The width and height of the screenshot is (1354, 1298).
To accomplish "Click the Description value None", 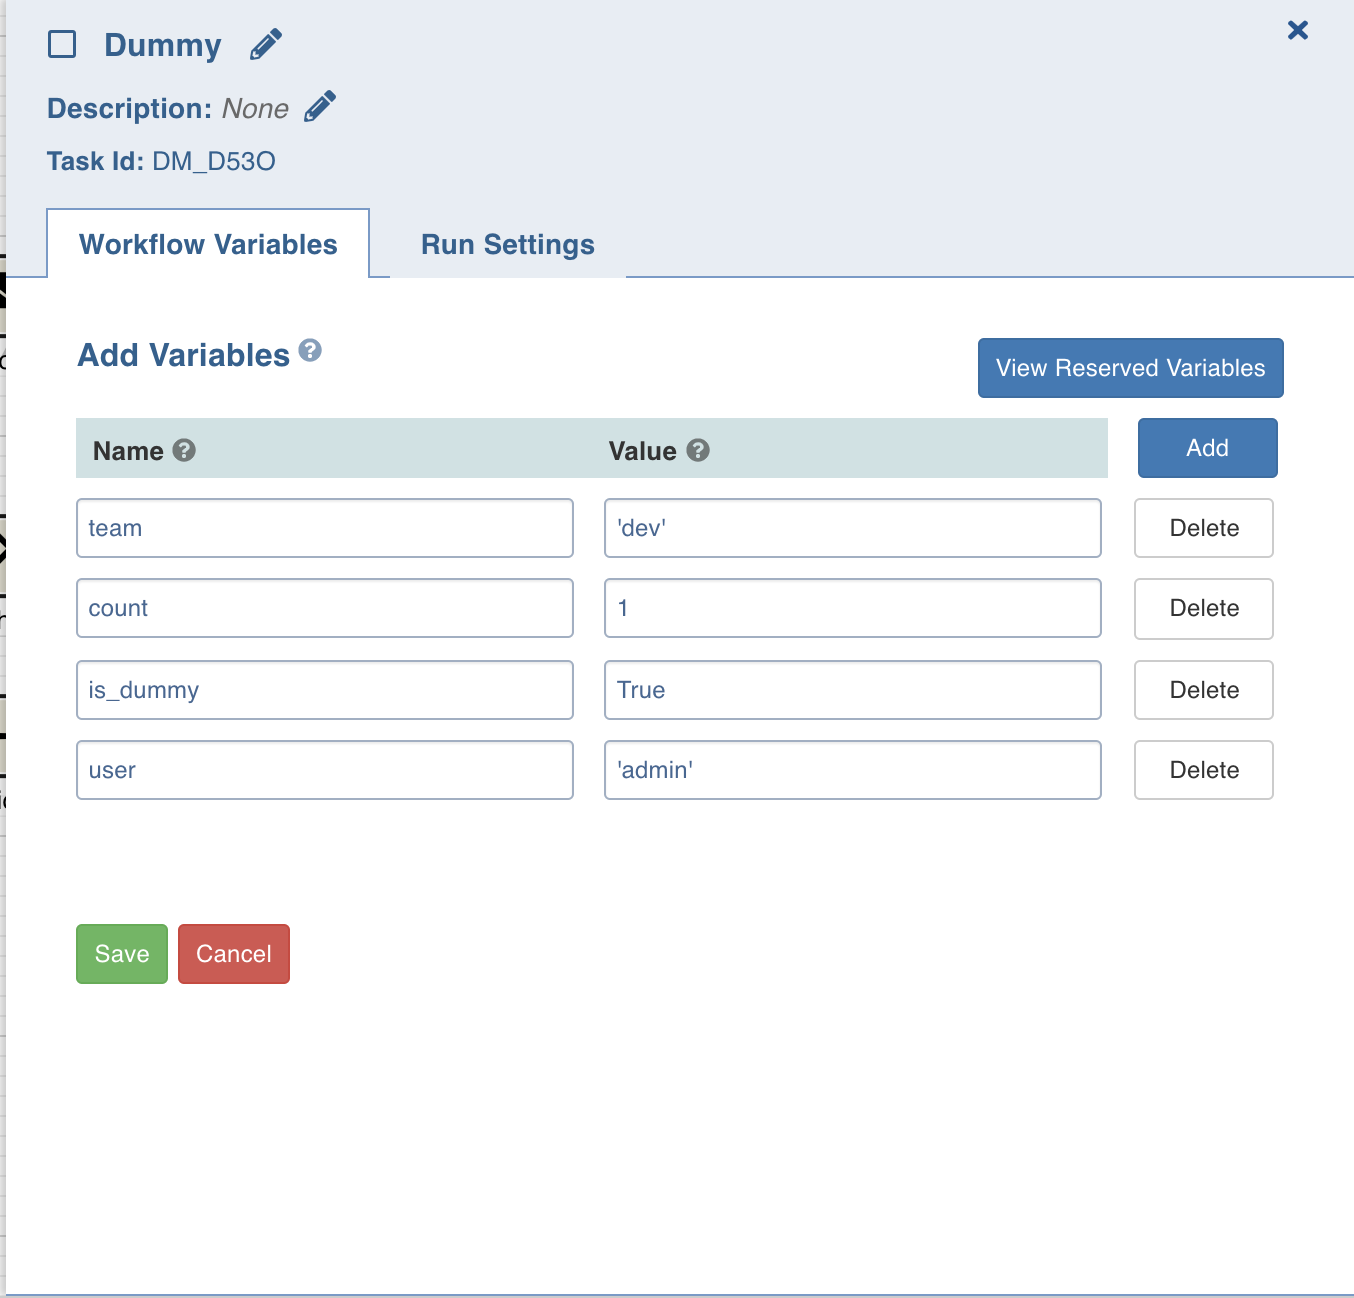I will point(255,108).
